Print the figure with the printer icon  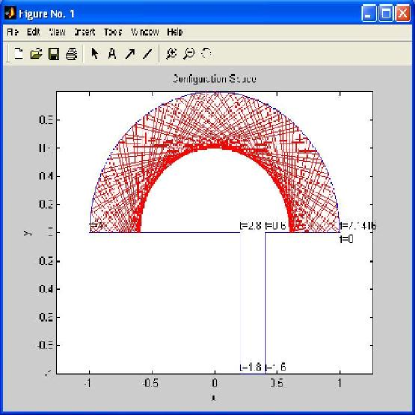[71, 54]
